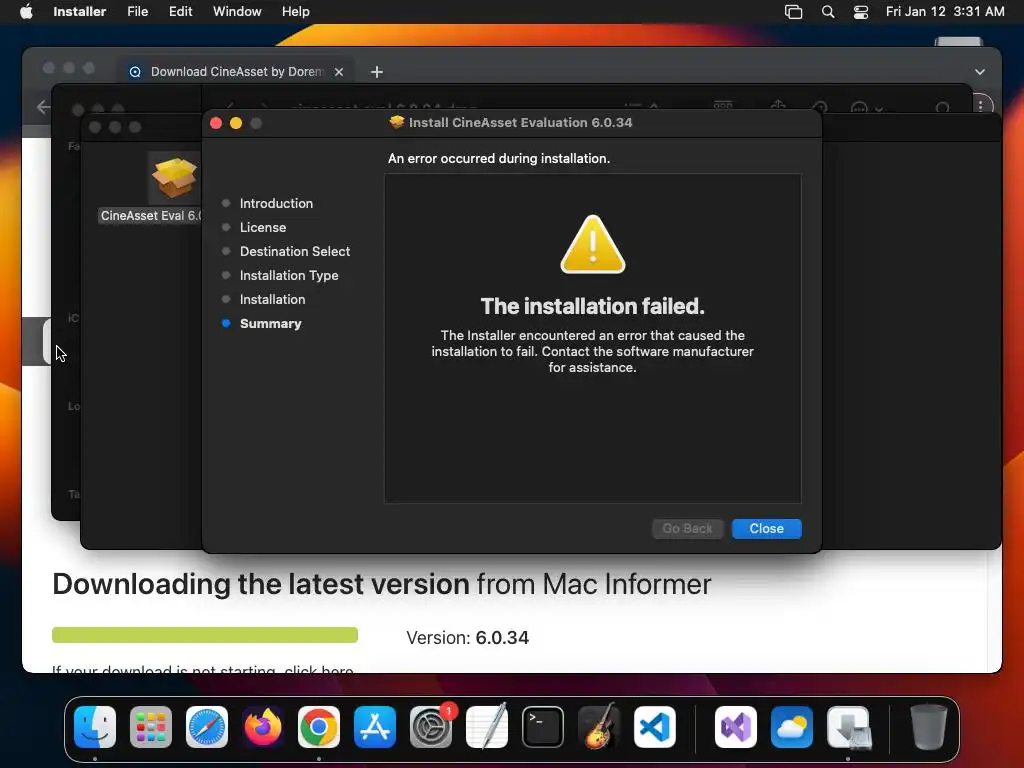This screenshot has width=1024, height=768.
Task: Click the 'click here' download link text
Action: click(x=319, y=669)
